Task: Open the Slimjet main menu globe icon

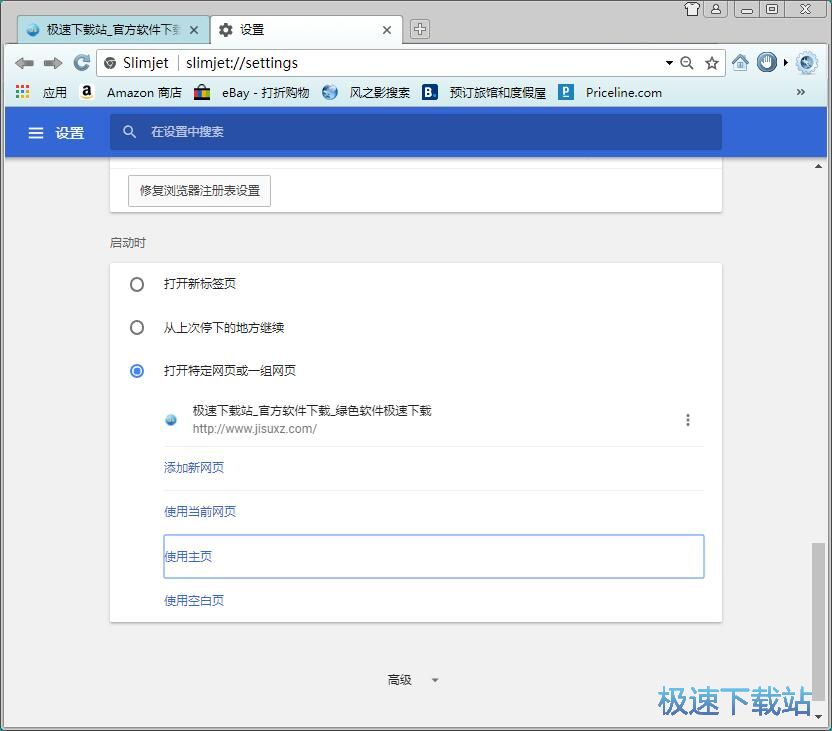Action: [x=807, y=63]
